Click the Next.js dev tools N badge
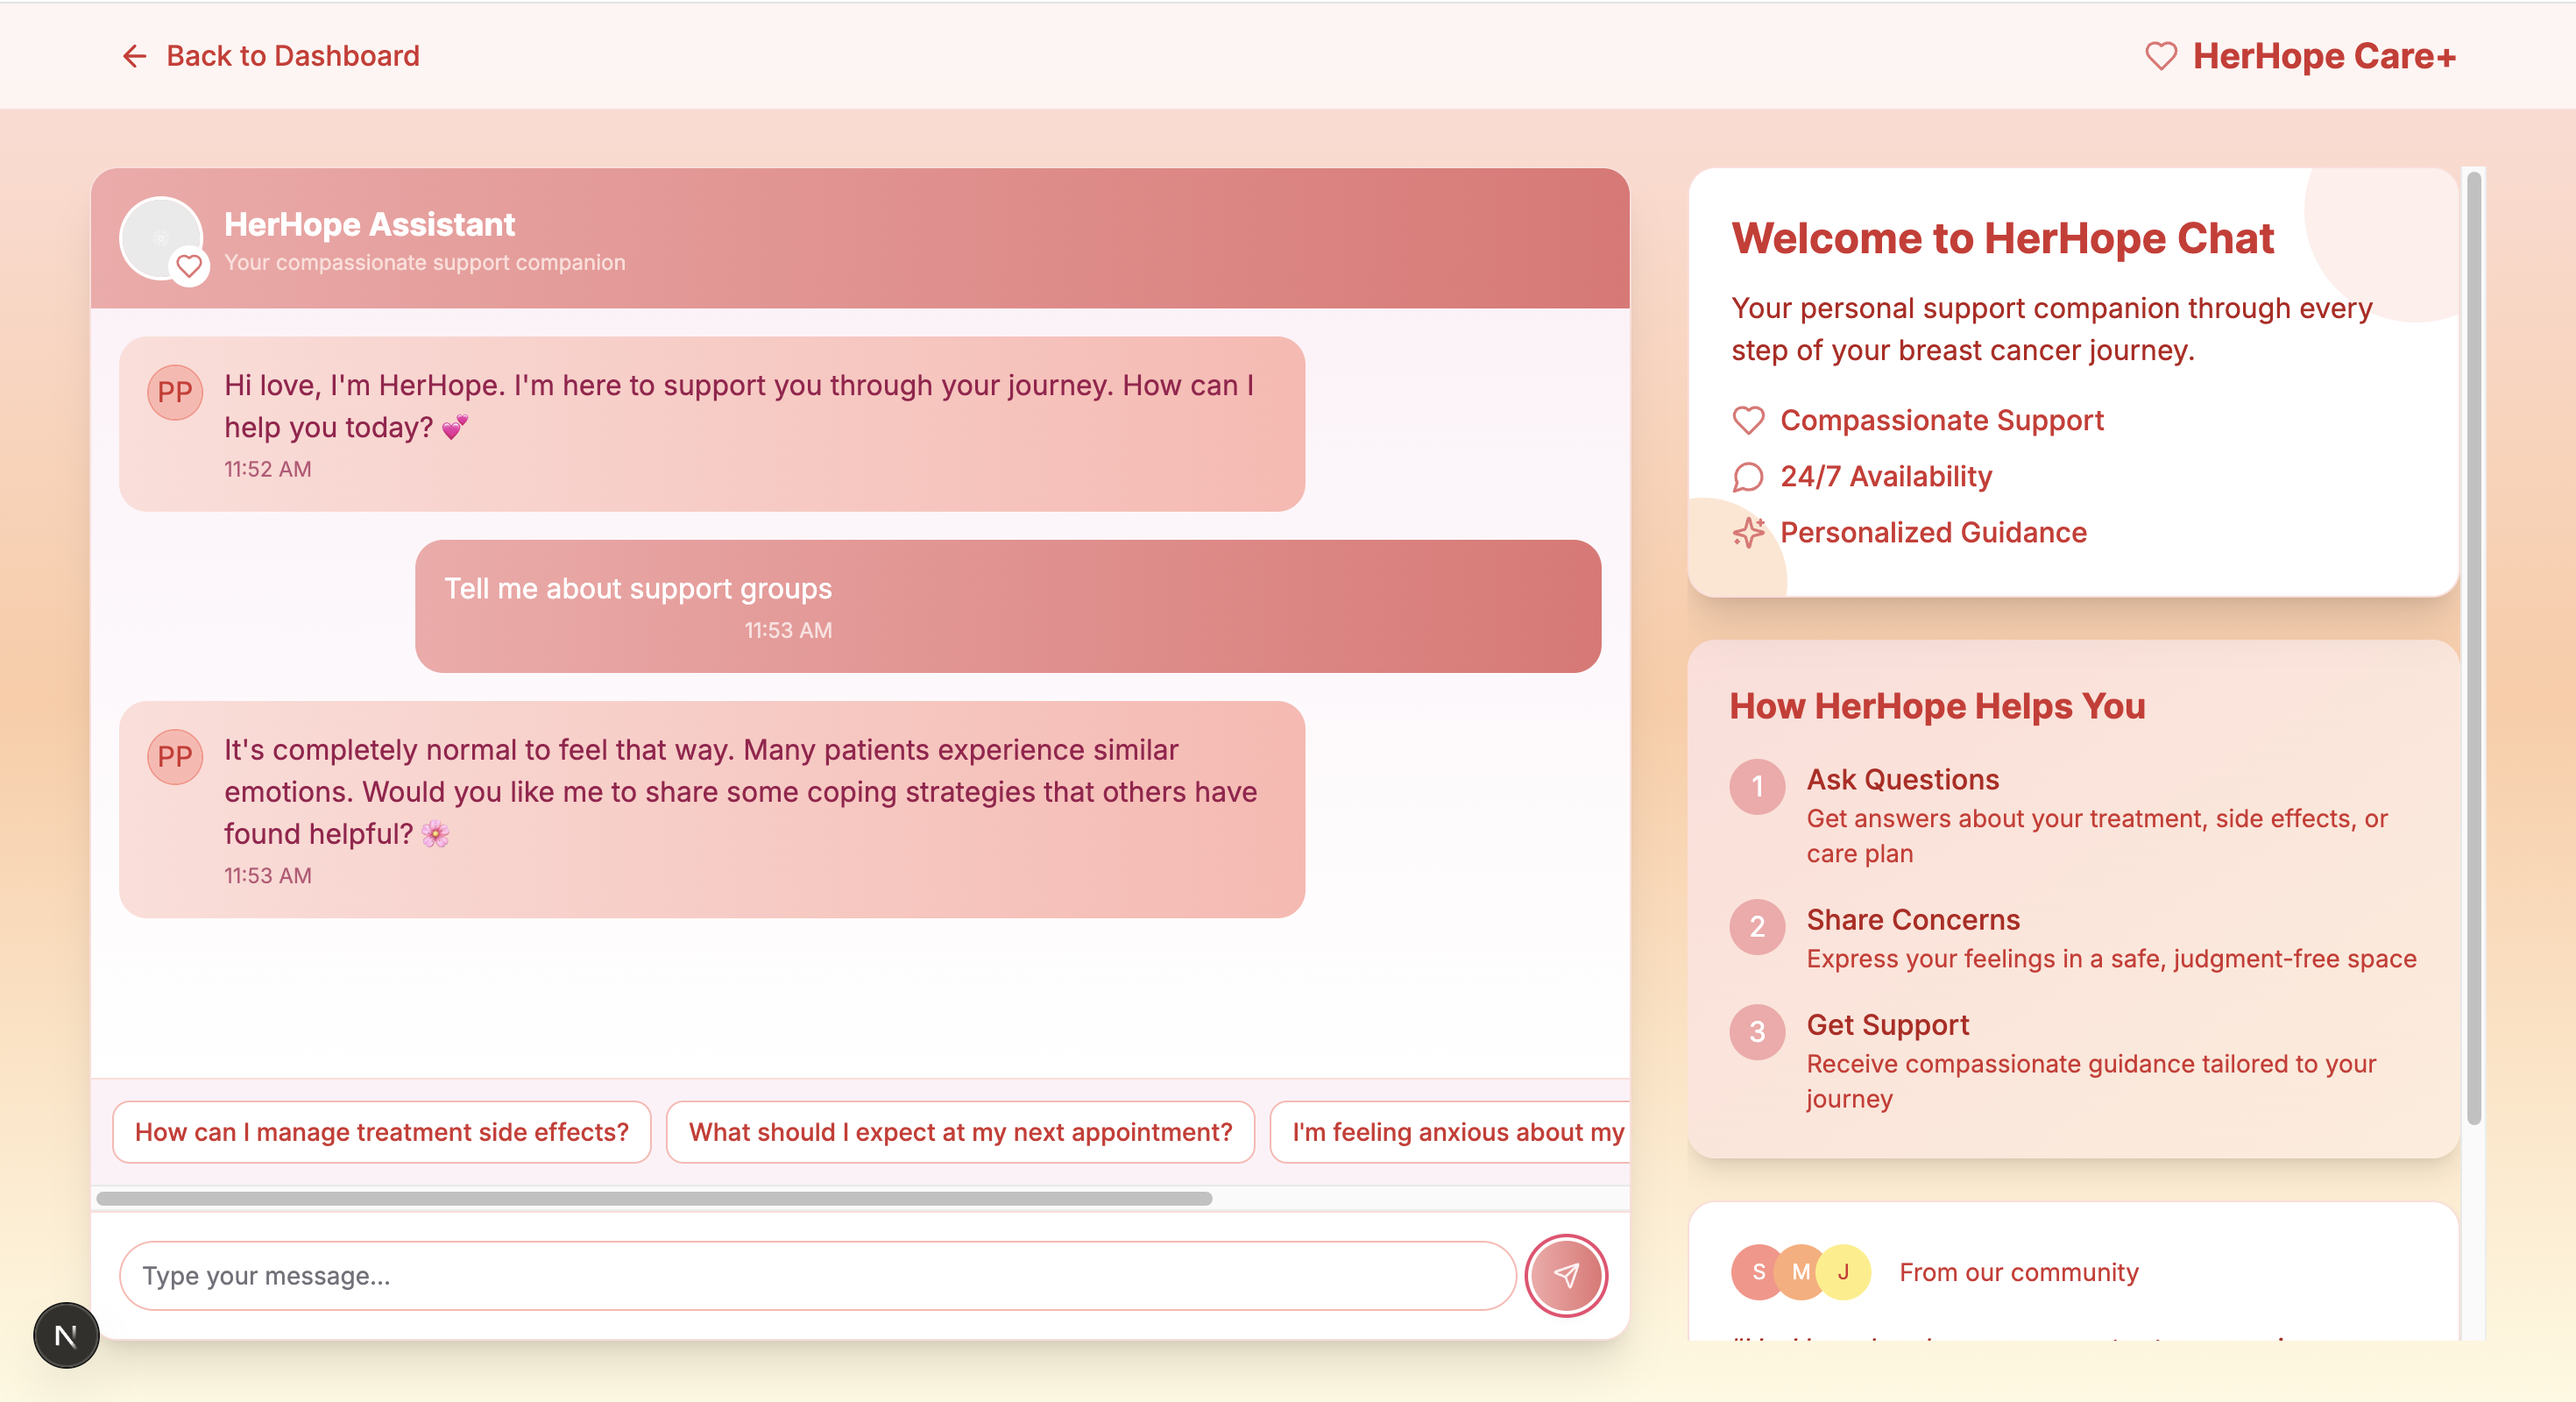Image resolution: width=2576 pixels, height=1402 pixels. (x=66, y=1335)
